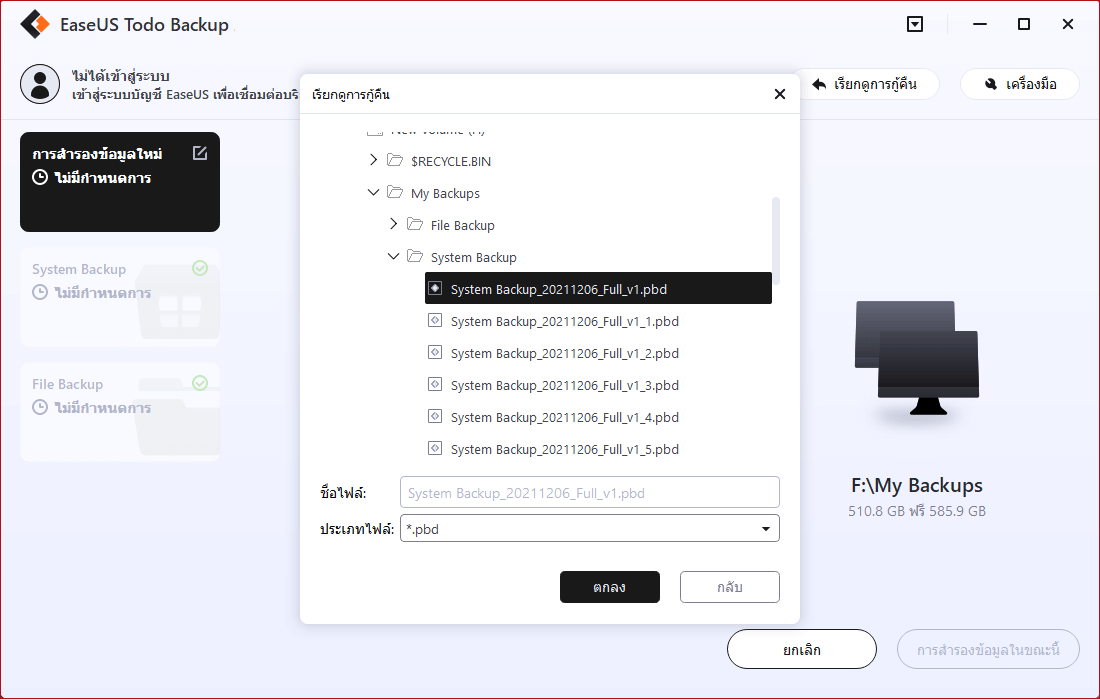Click the clock icon on System Backup card
Screen dimensions: 1100x699
point(40,293)
